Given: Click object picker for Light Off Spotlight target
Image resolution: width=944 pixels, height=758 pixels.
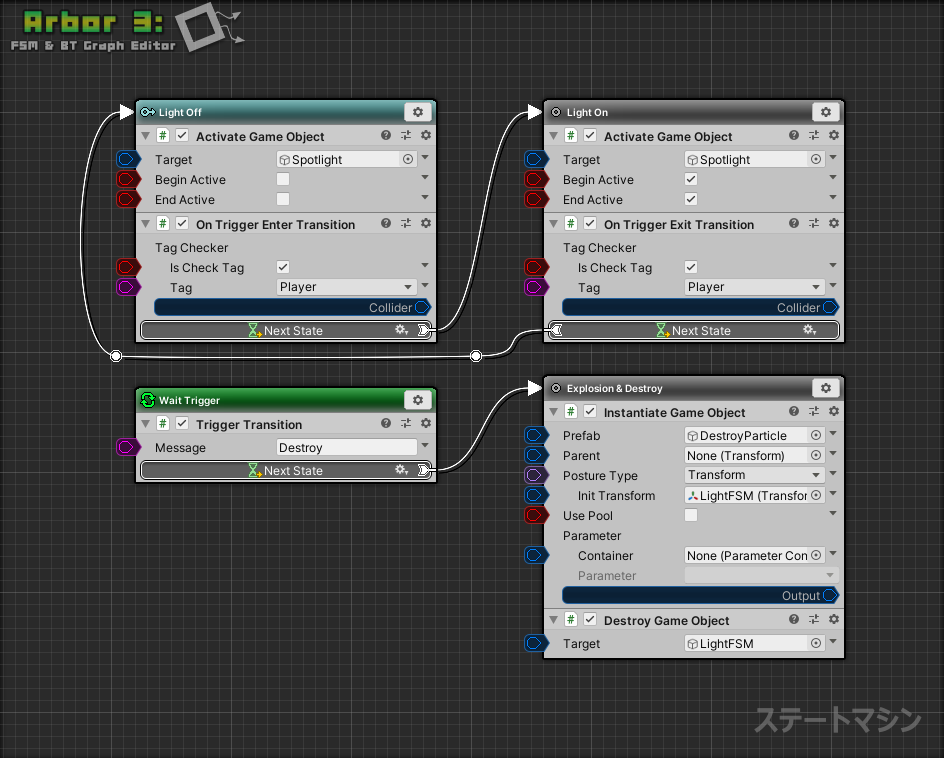Looking at the screenshot, I should click(408, 159).
